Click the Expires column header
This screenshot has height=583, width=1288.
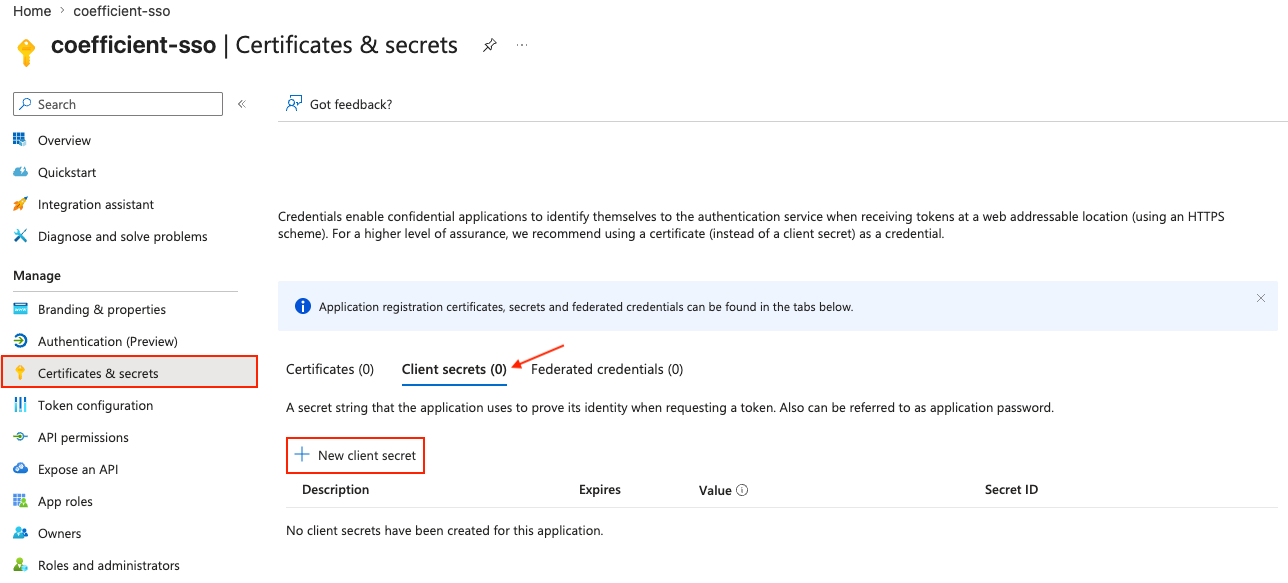[600, 490]
